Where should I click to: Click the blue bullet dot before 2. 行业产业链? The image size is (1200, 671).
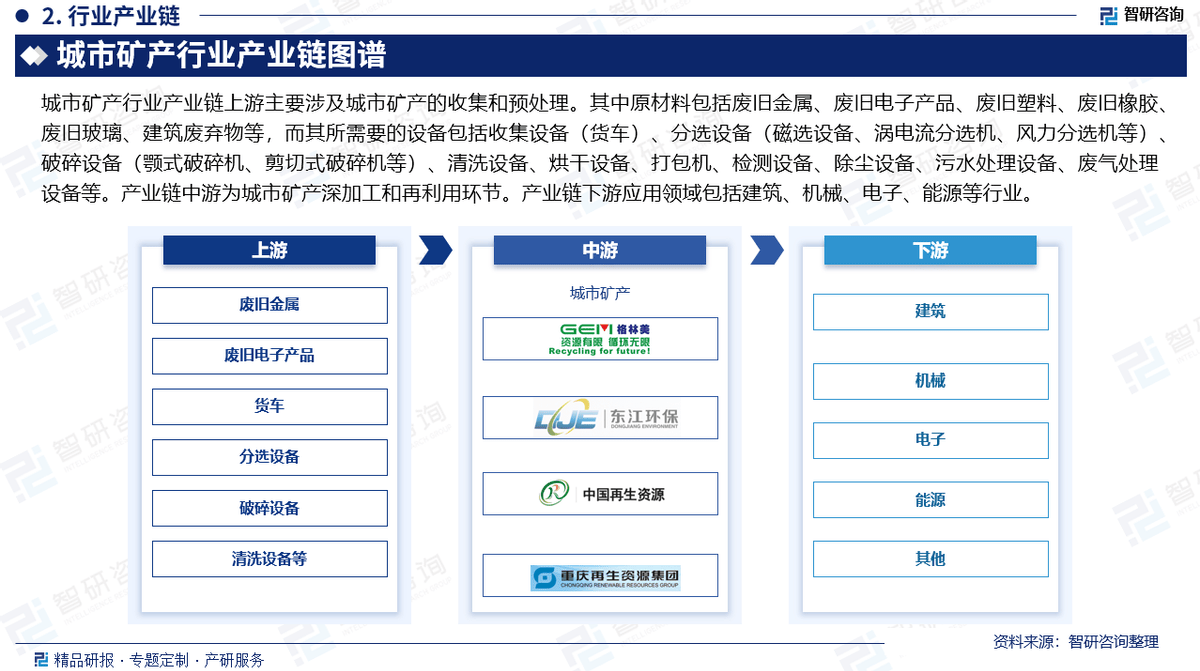(22, 15)
